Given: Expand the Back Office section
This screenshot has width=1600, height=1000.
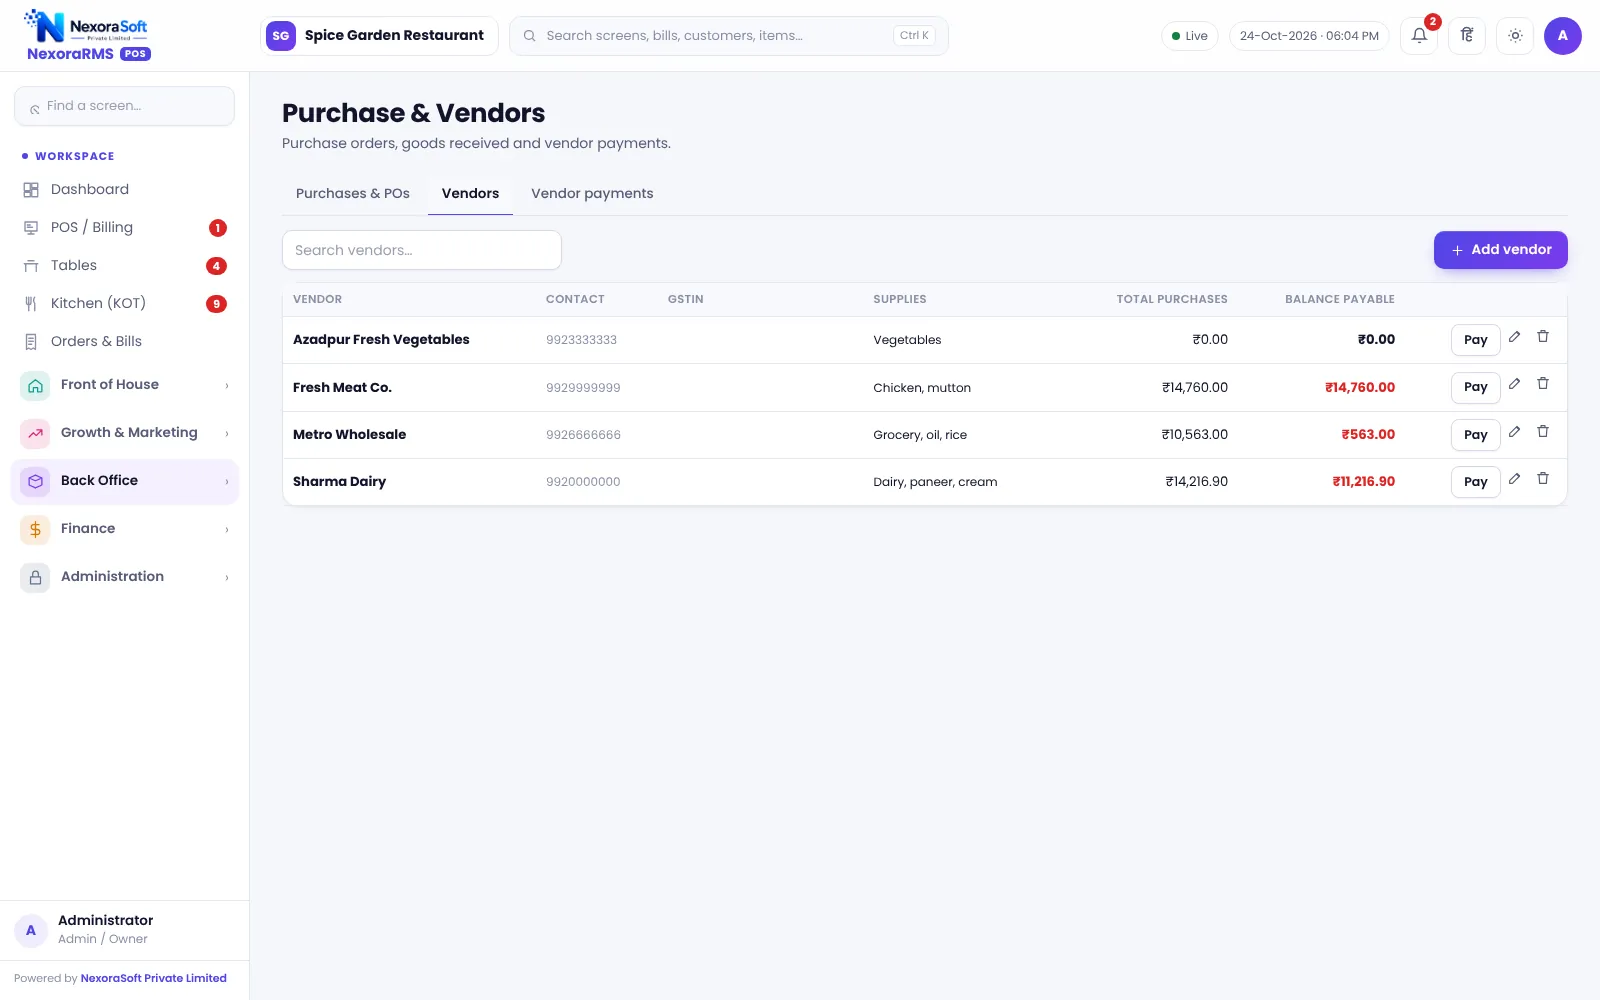Looking at the screenshot, I should (x=125, y=481).
